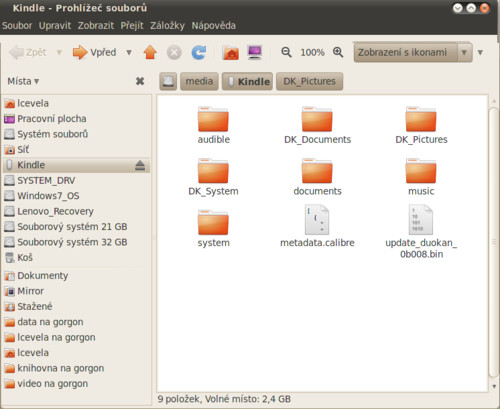Open the Zobrazit menu
The width and height of the screenshot is (500, 409).
[x=96, y=25]
